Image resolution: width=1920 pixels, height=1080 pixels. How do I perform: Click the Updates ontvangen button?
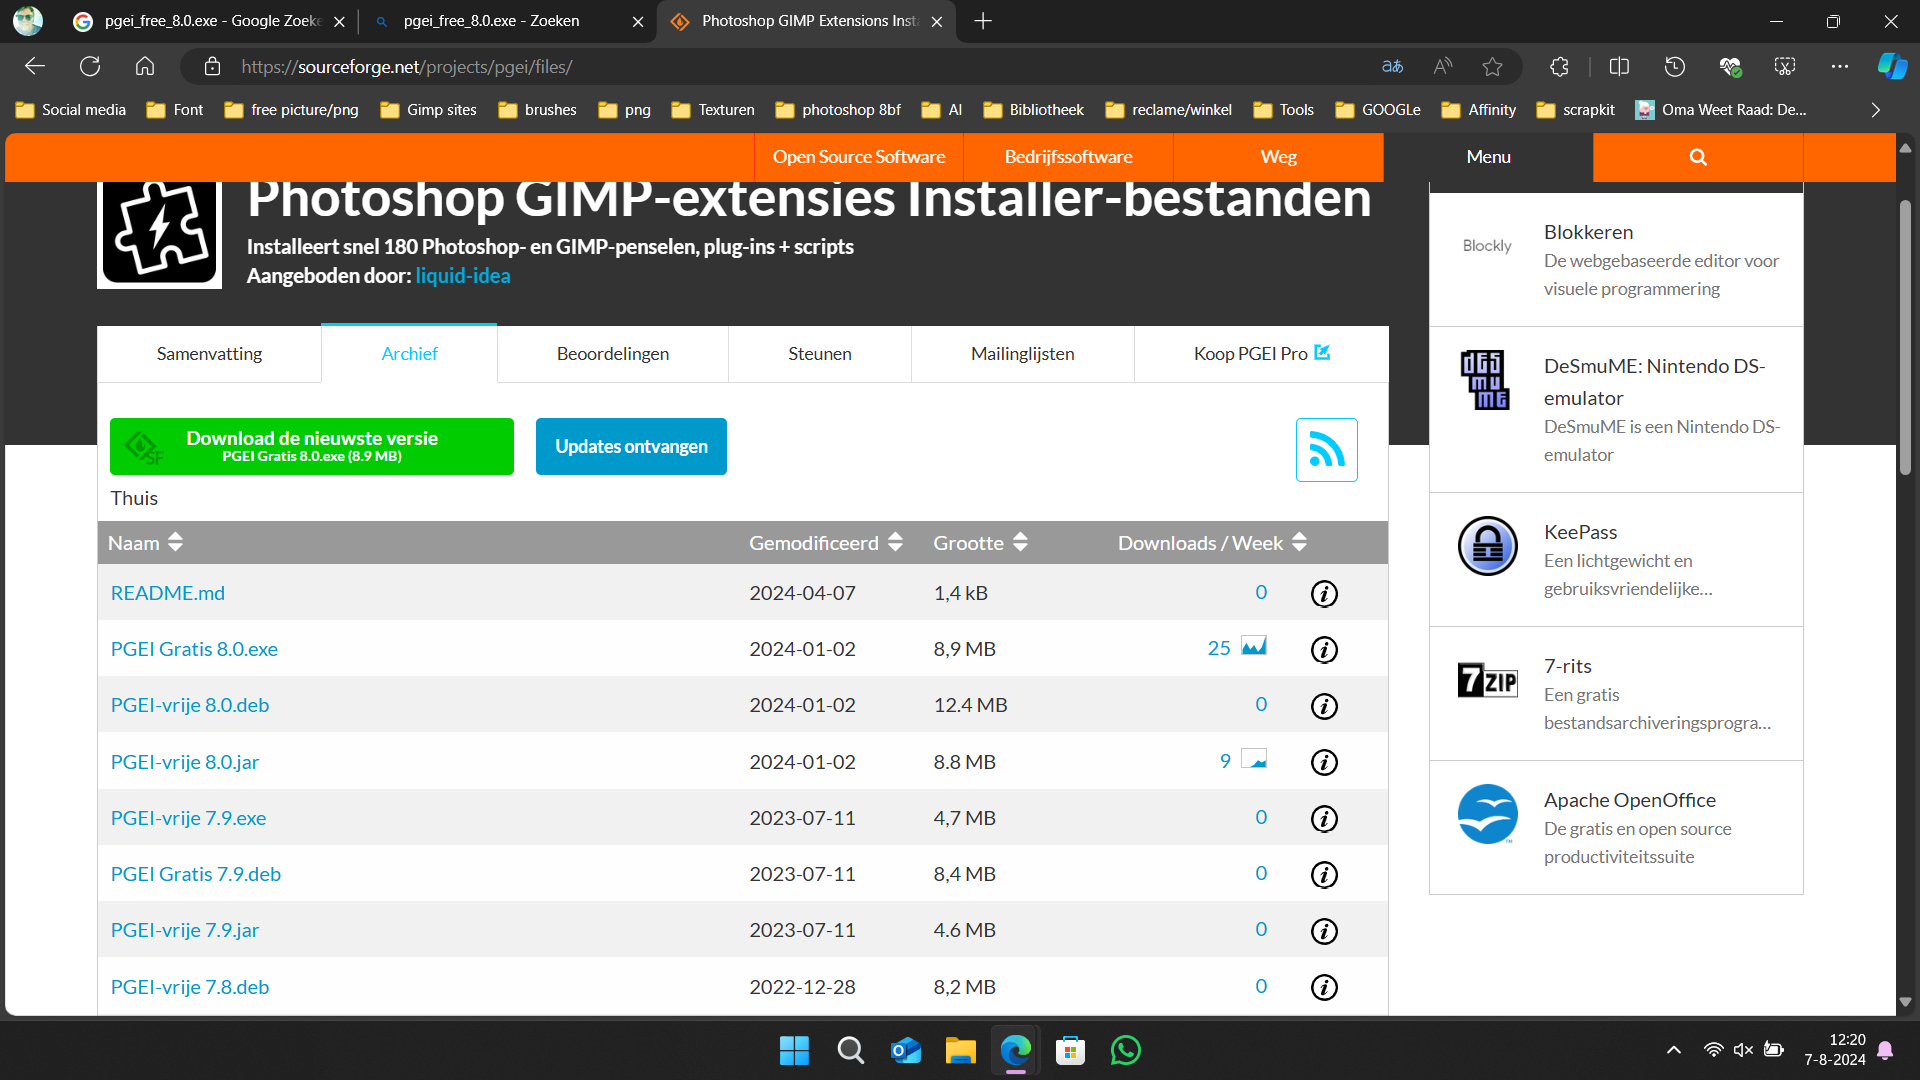pyautogui.click(x=631, y=446)
